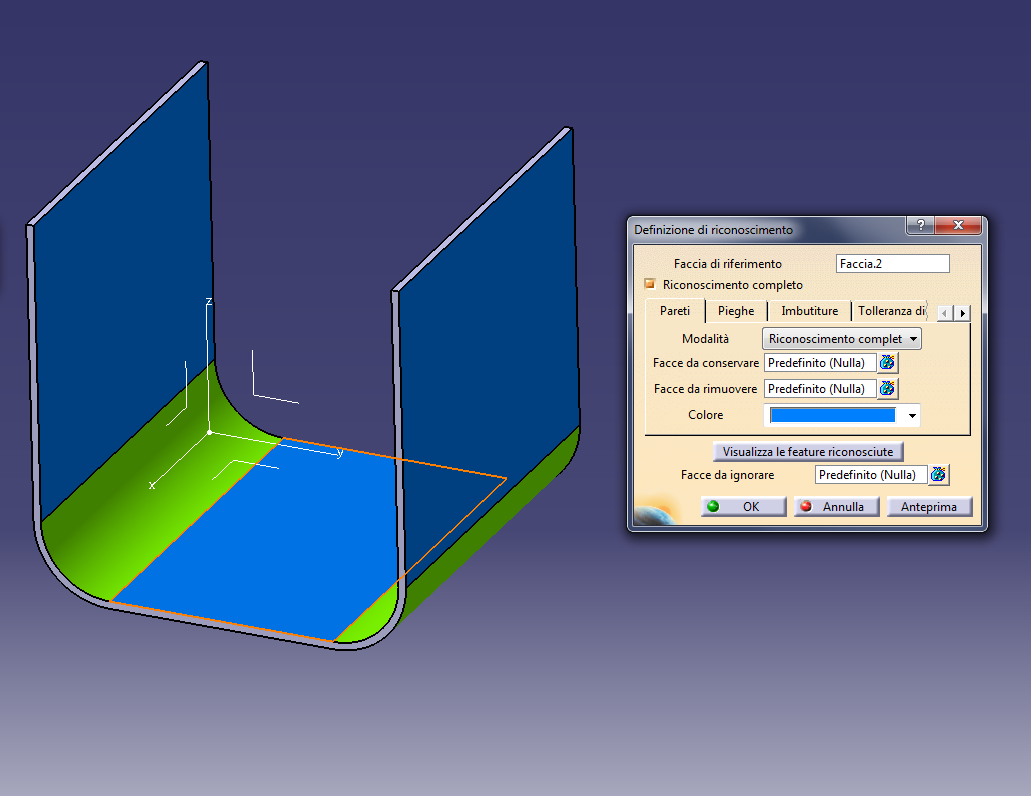This screenshot has width=1031, height=796.
Task: Confirm the dialog with OK
Action: [x=743, y=506]
